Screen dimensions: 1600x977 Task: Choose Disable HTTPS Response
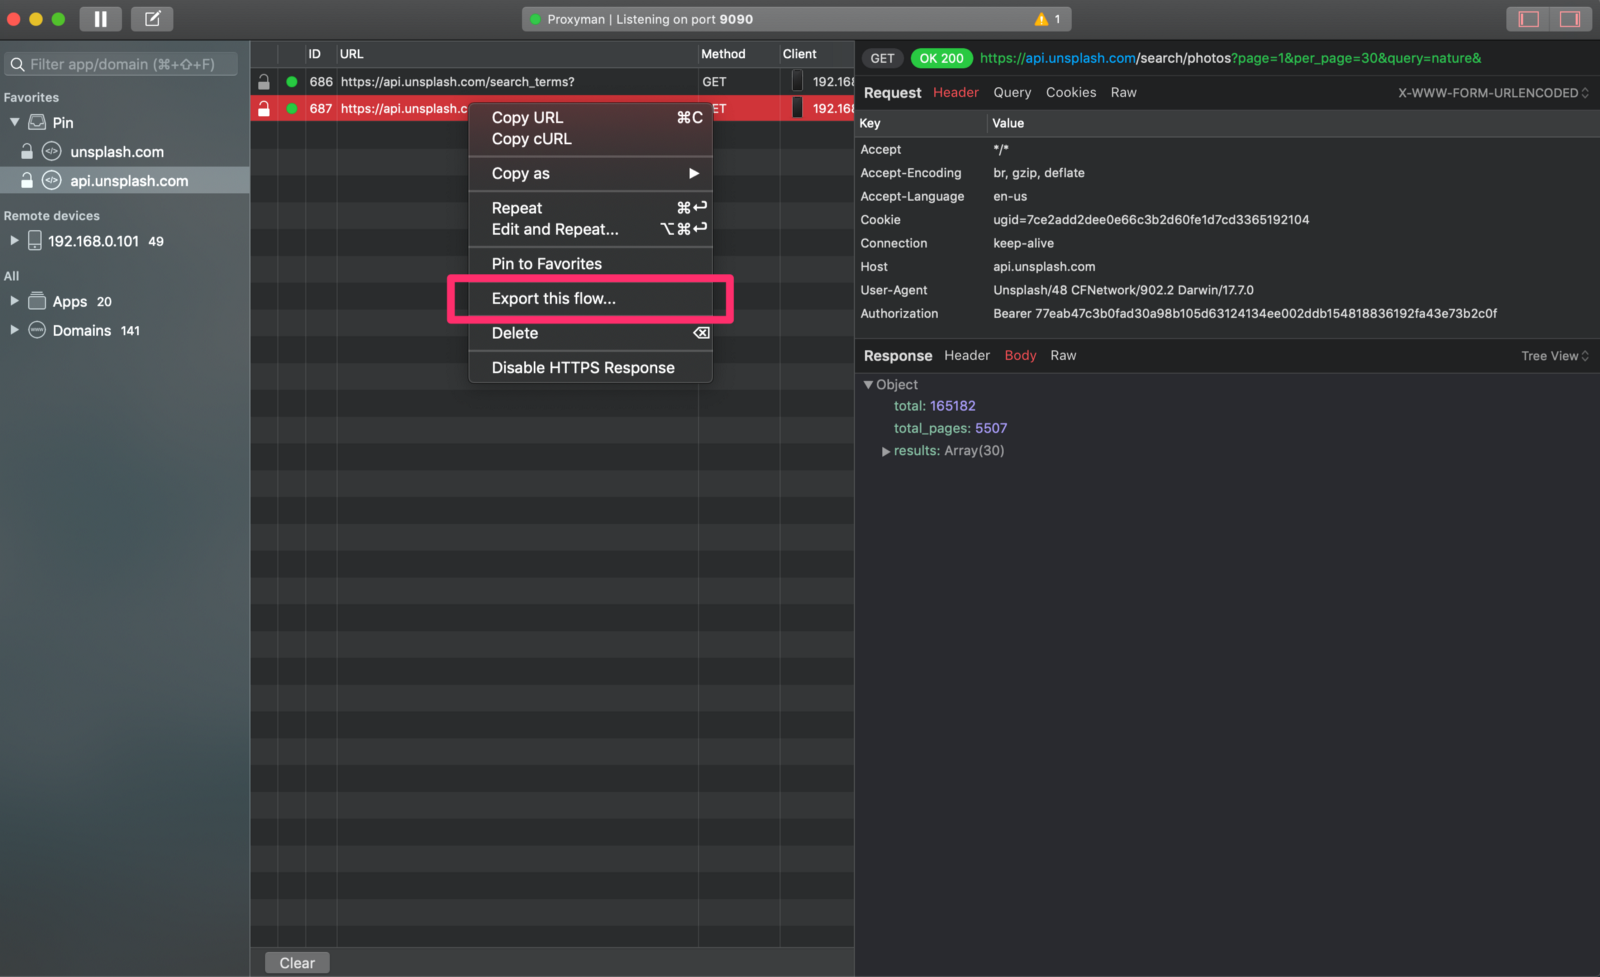click(591, 368)
